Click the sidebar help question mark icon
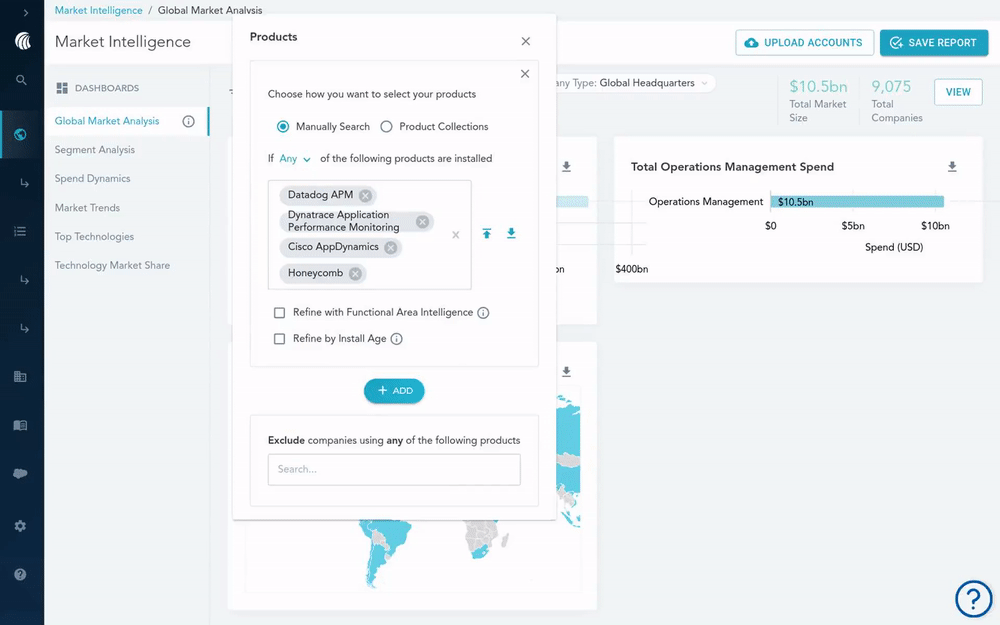Screen dimensions: 1000x625 [20, 575]
